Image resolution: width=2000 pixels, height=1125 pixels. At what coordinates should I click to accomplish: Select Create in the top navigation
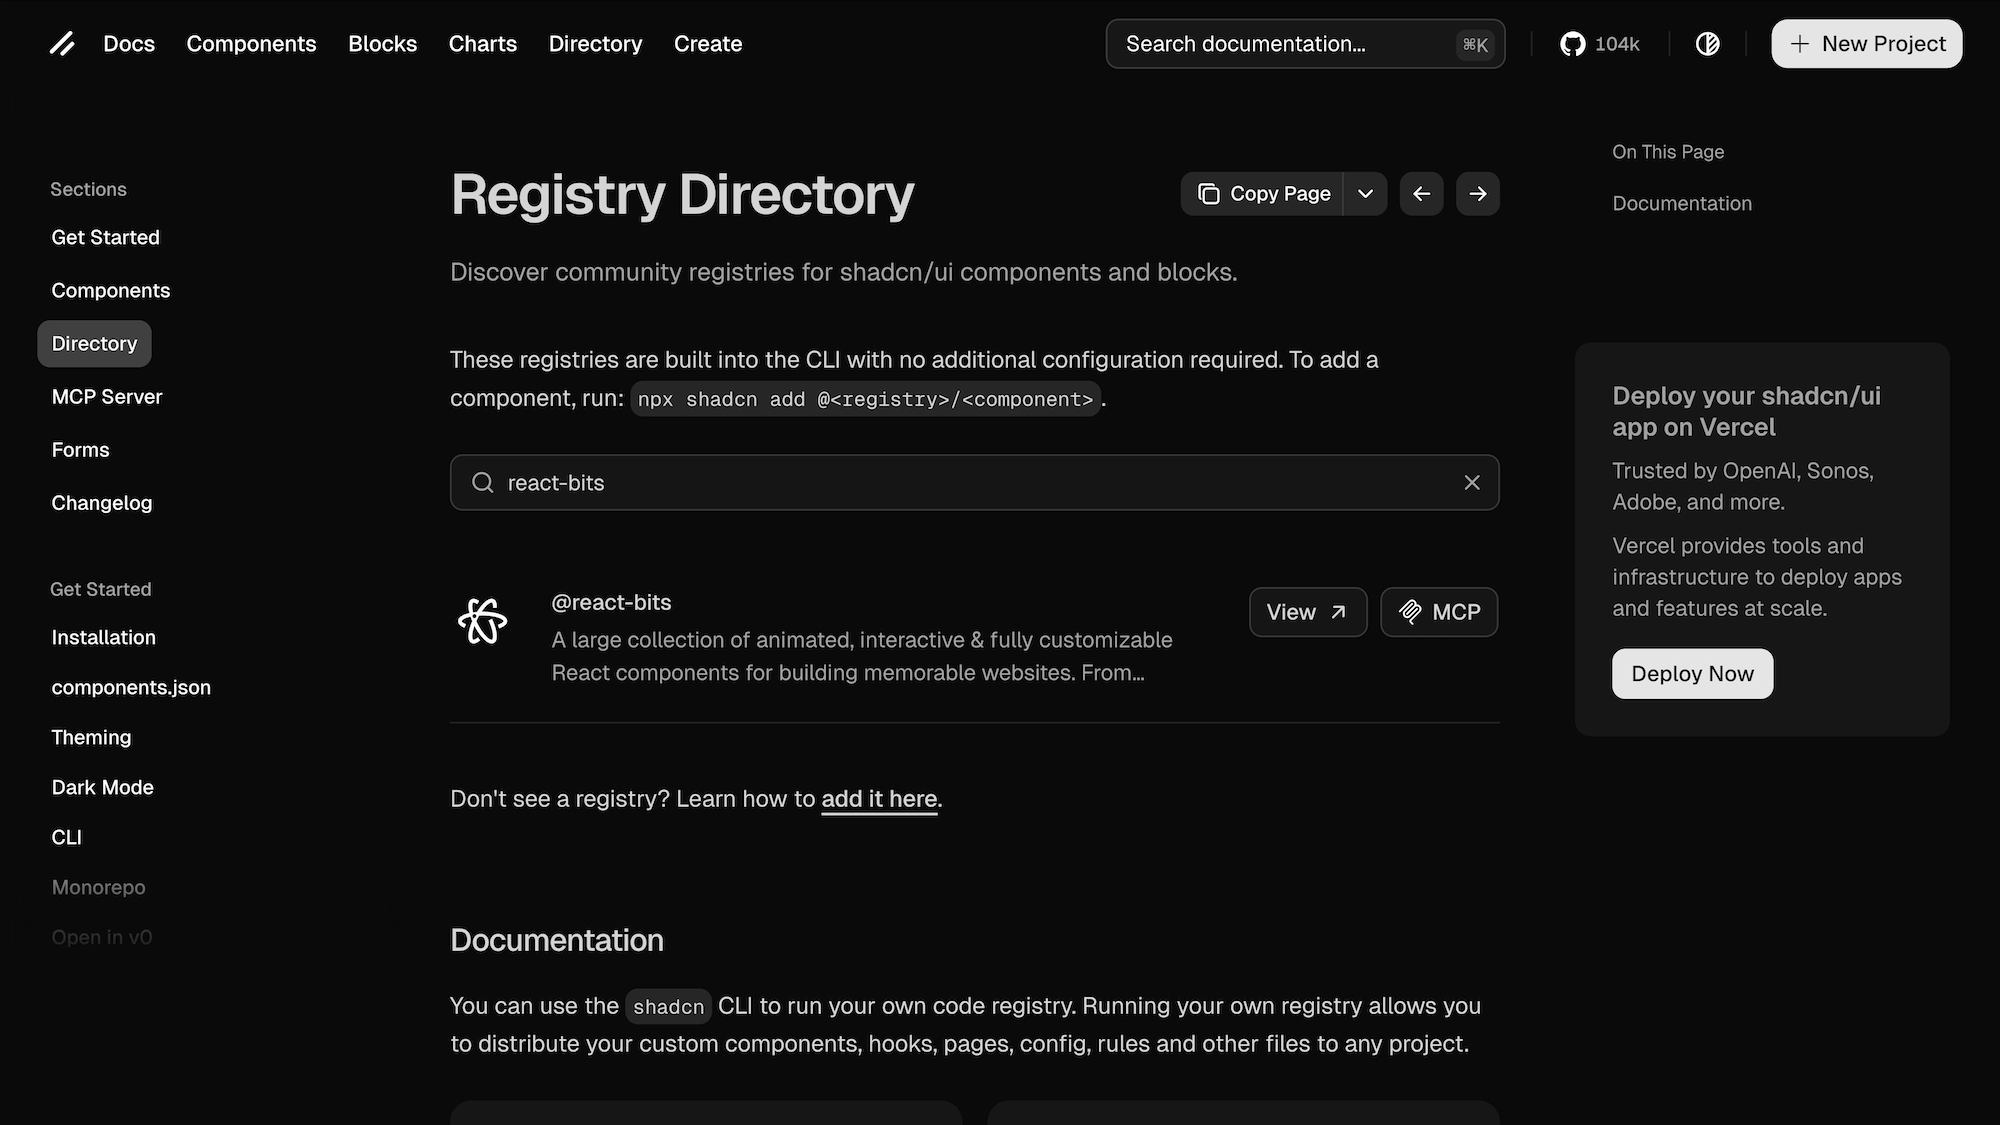coord(708,43)
